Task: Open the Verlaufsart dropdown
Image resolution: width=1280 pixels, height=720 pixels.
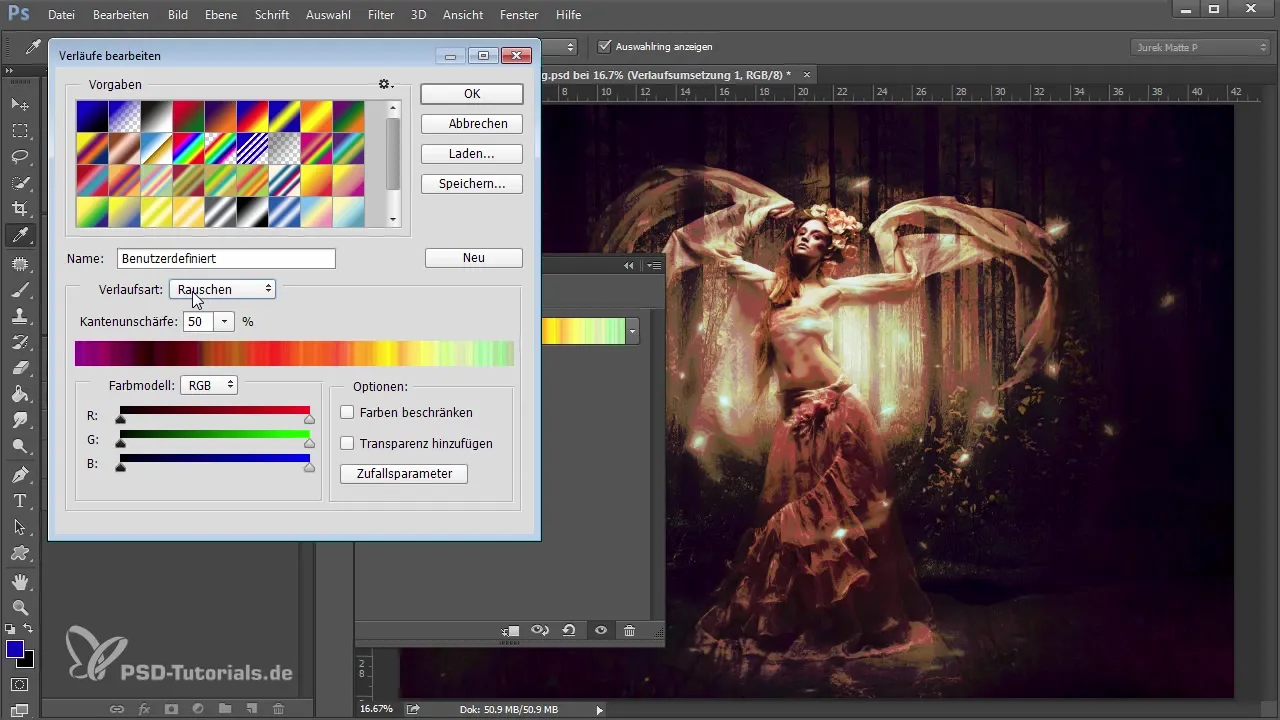Action: click(222, 289)
